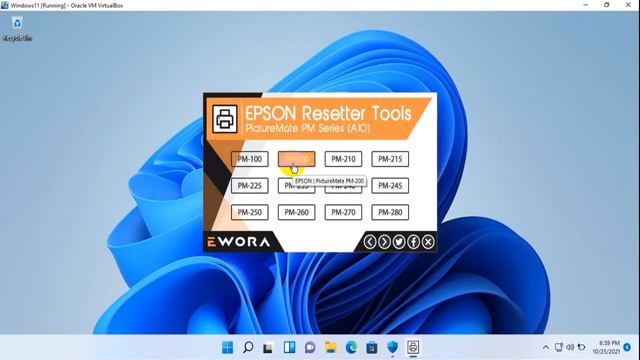Click the network icon in system tray
This screenshot has width=640, height=360.
coord(558,347)
